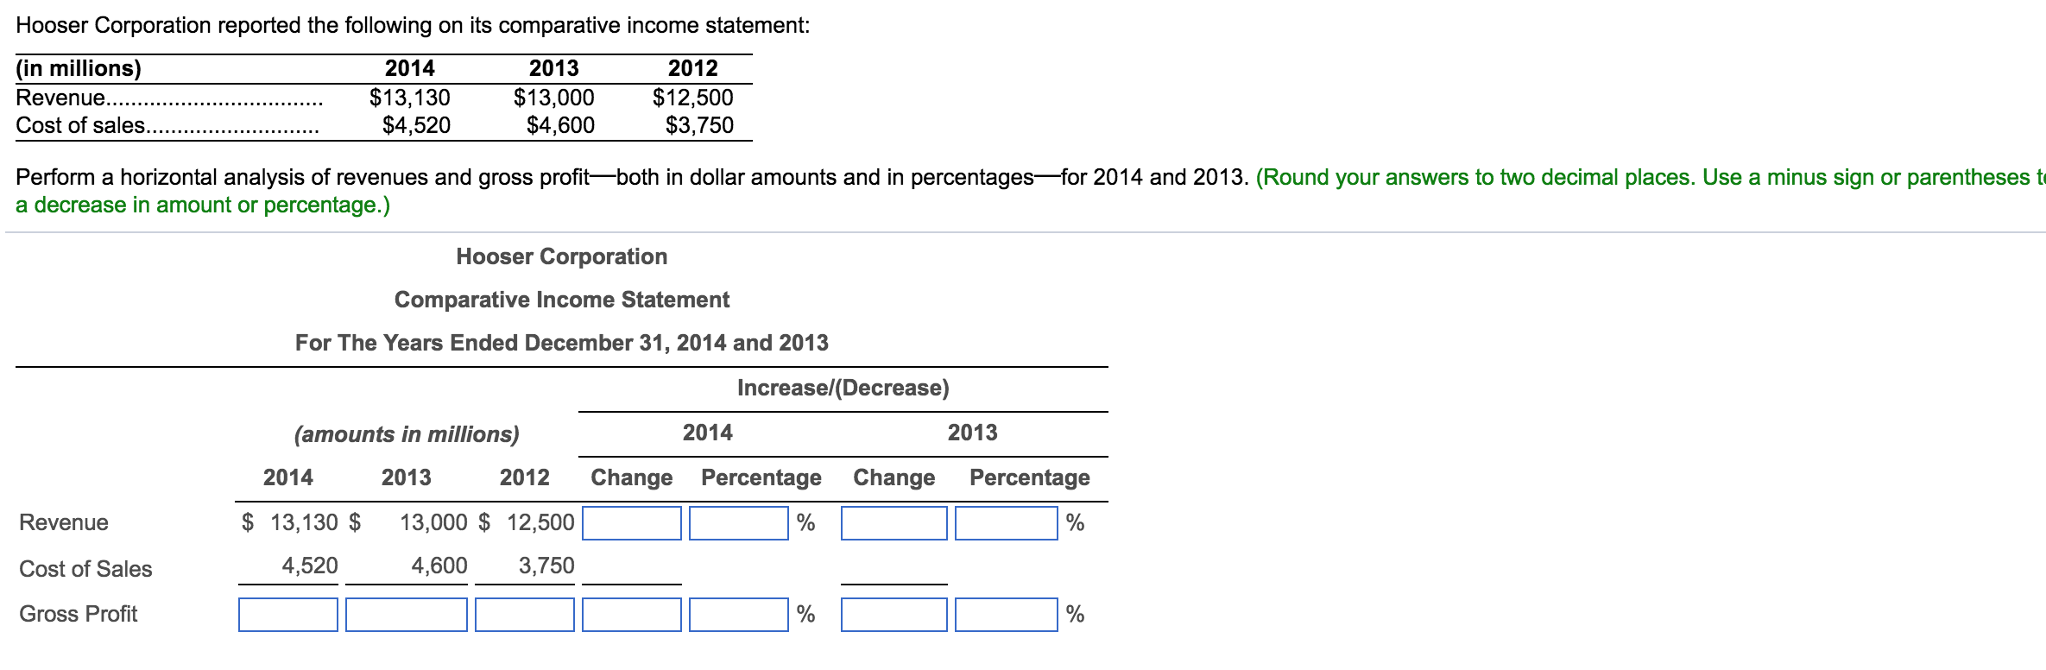Click the Gross Profit 2013 amount input box
Screen dimensions: 2046x670
click(406, 614)
